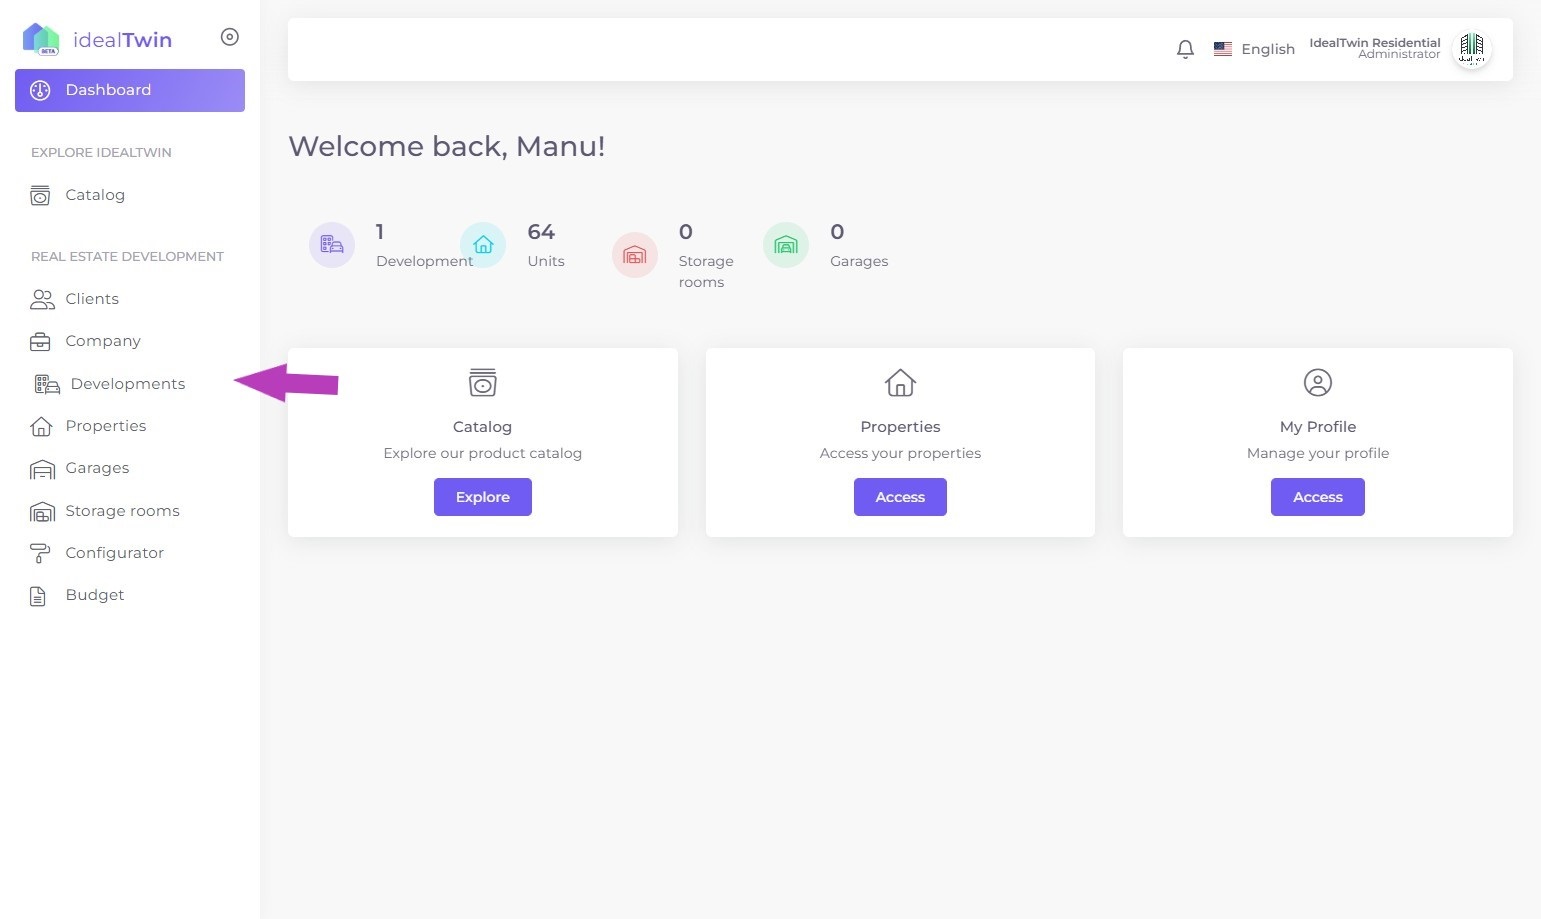Click the Configurator paint roller icon
1541x919 pixels.
40,553
